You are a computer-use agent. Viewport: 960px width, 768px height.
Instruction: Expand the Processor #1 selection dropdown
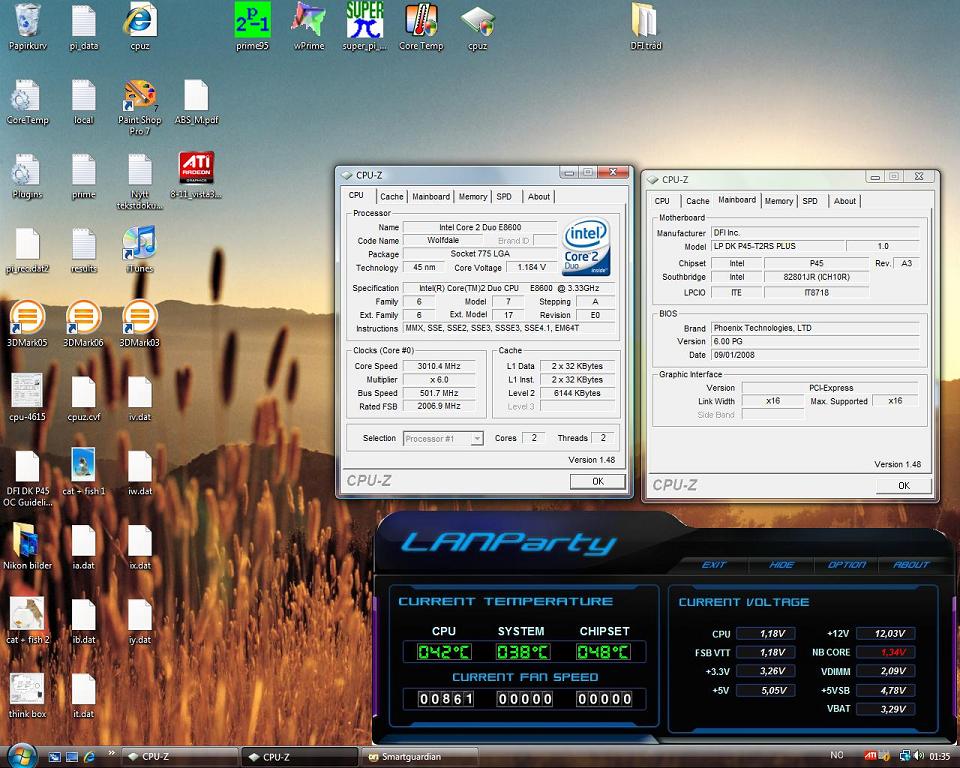[x=476, y=439]
